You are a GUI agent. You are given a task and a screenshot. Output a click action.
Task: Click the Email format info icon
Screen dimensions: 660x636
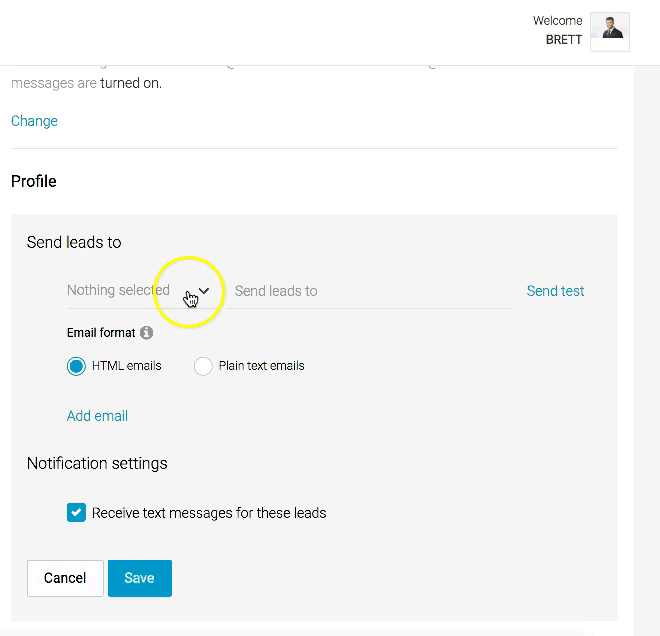146,333
